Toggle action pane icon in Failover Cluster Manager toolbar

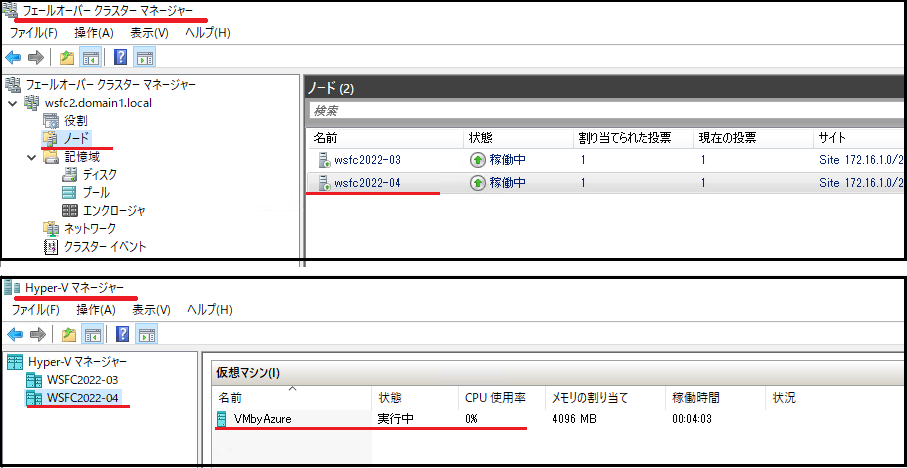tap(145, 57)
